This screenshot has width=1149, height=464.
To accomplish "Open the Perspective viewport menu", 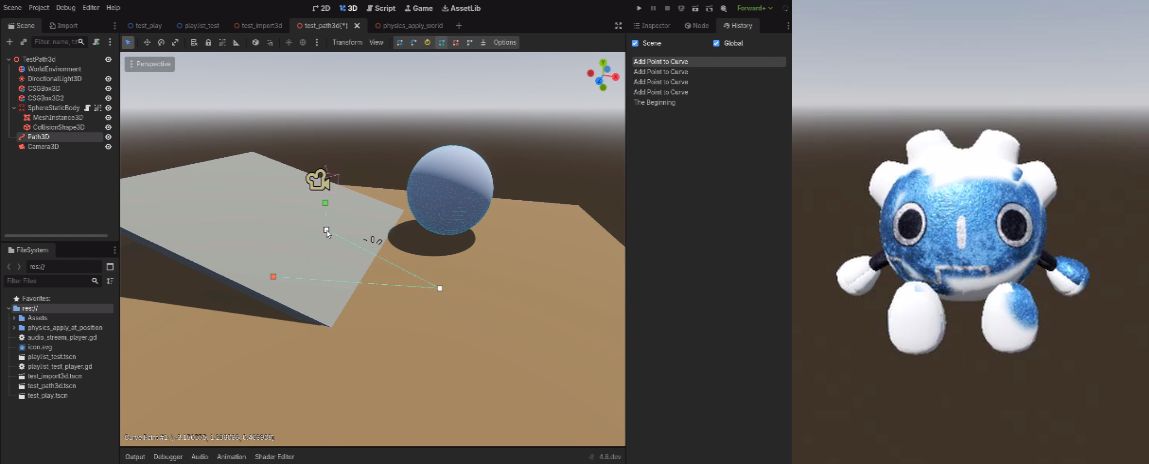I will 150,64.
